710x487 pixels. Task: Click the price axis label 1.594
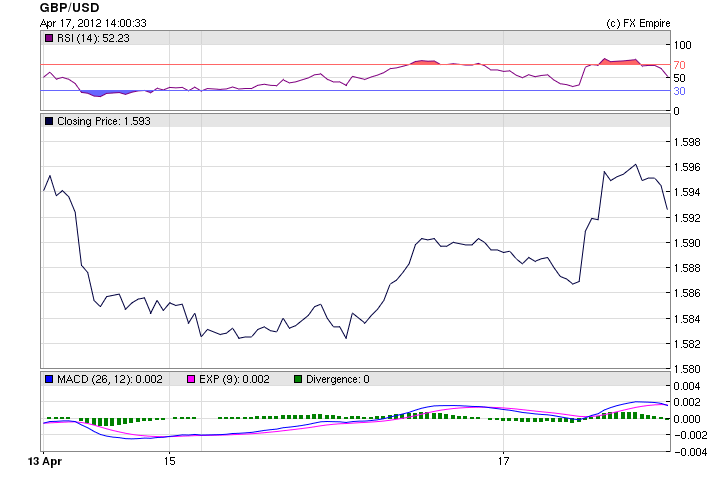click(x=687, y=192)
